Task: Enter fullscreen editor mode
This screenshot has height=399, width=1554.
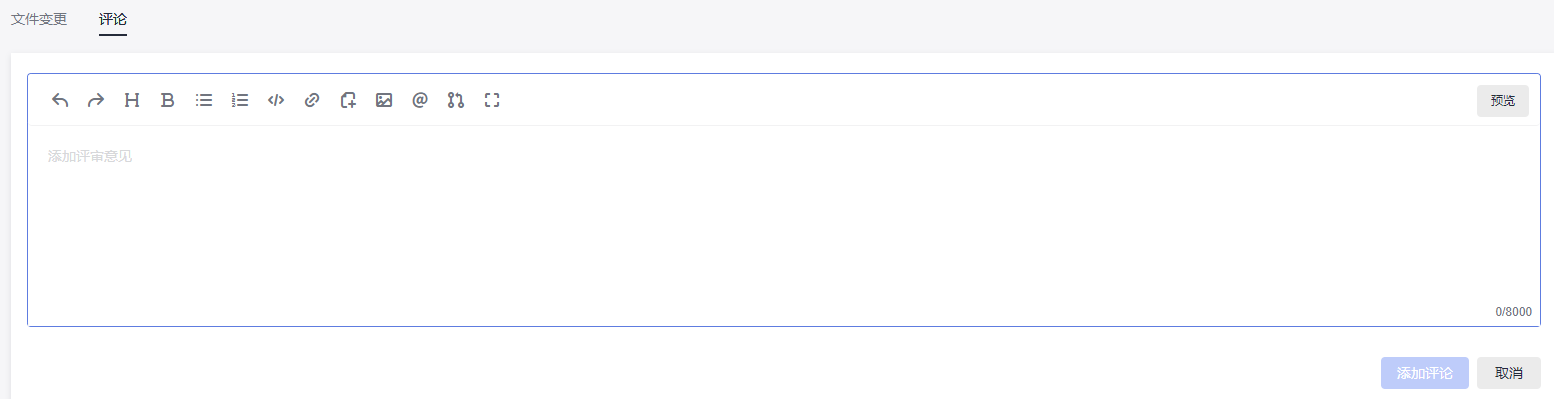Action: tap(492, 100)
